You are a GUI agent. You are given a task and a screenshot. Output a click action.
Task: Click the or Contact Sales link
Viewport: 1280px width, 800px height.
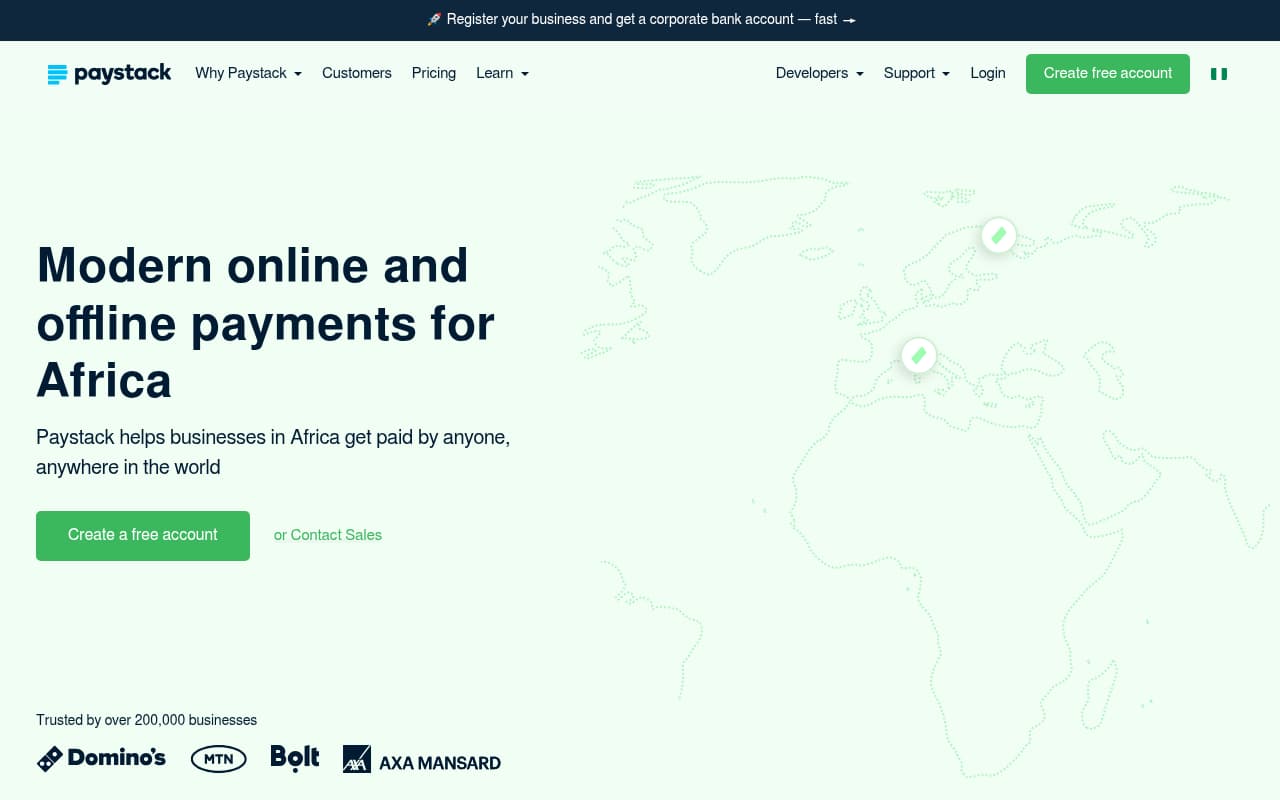pyautogui.click(x=328, y=535)
